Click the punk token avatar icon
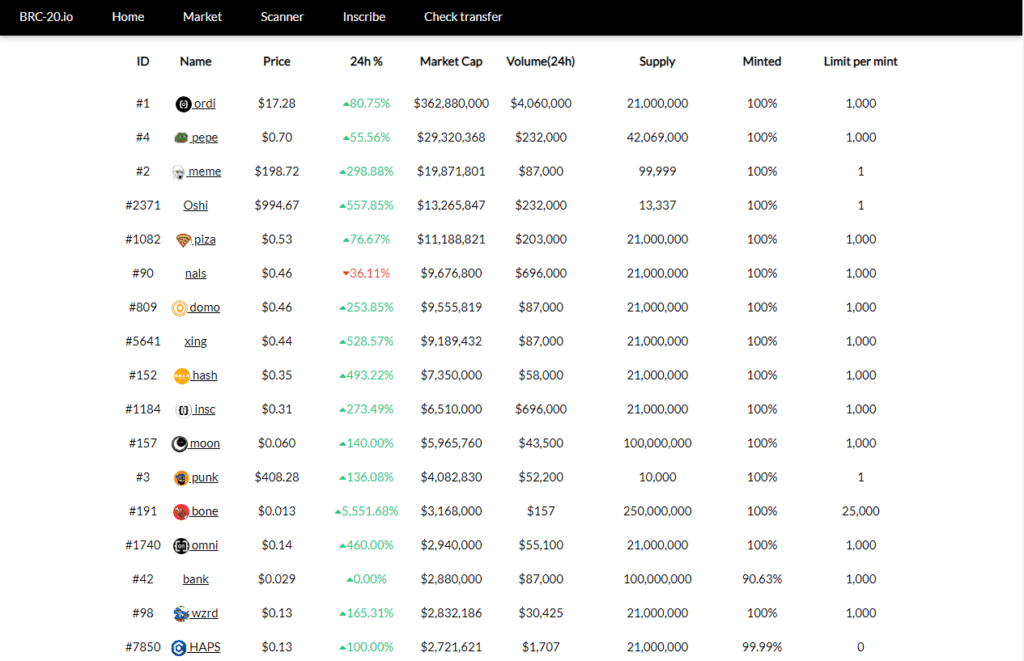This screenshot has height=661, width=1024. pyautogui.click(x=181, y=477)
